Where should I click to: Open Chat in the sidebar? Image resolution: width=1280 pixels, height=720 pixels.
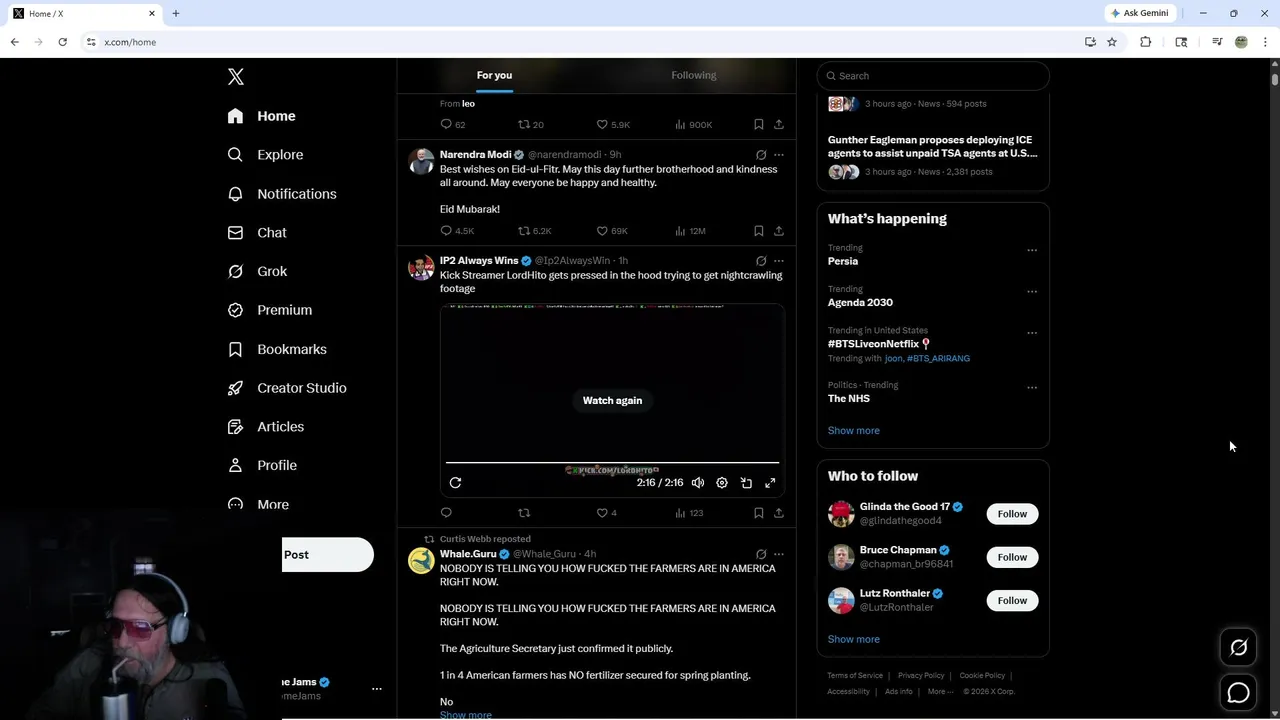(x=257, y=232)
